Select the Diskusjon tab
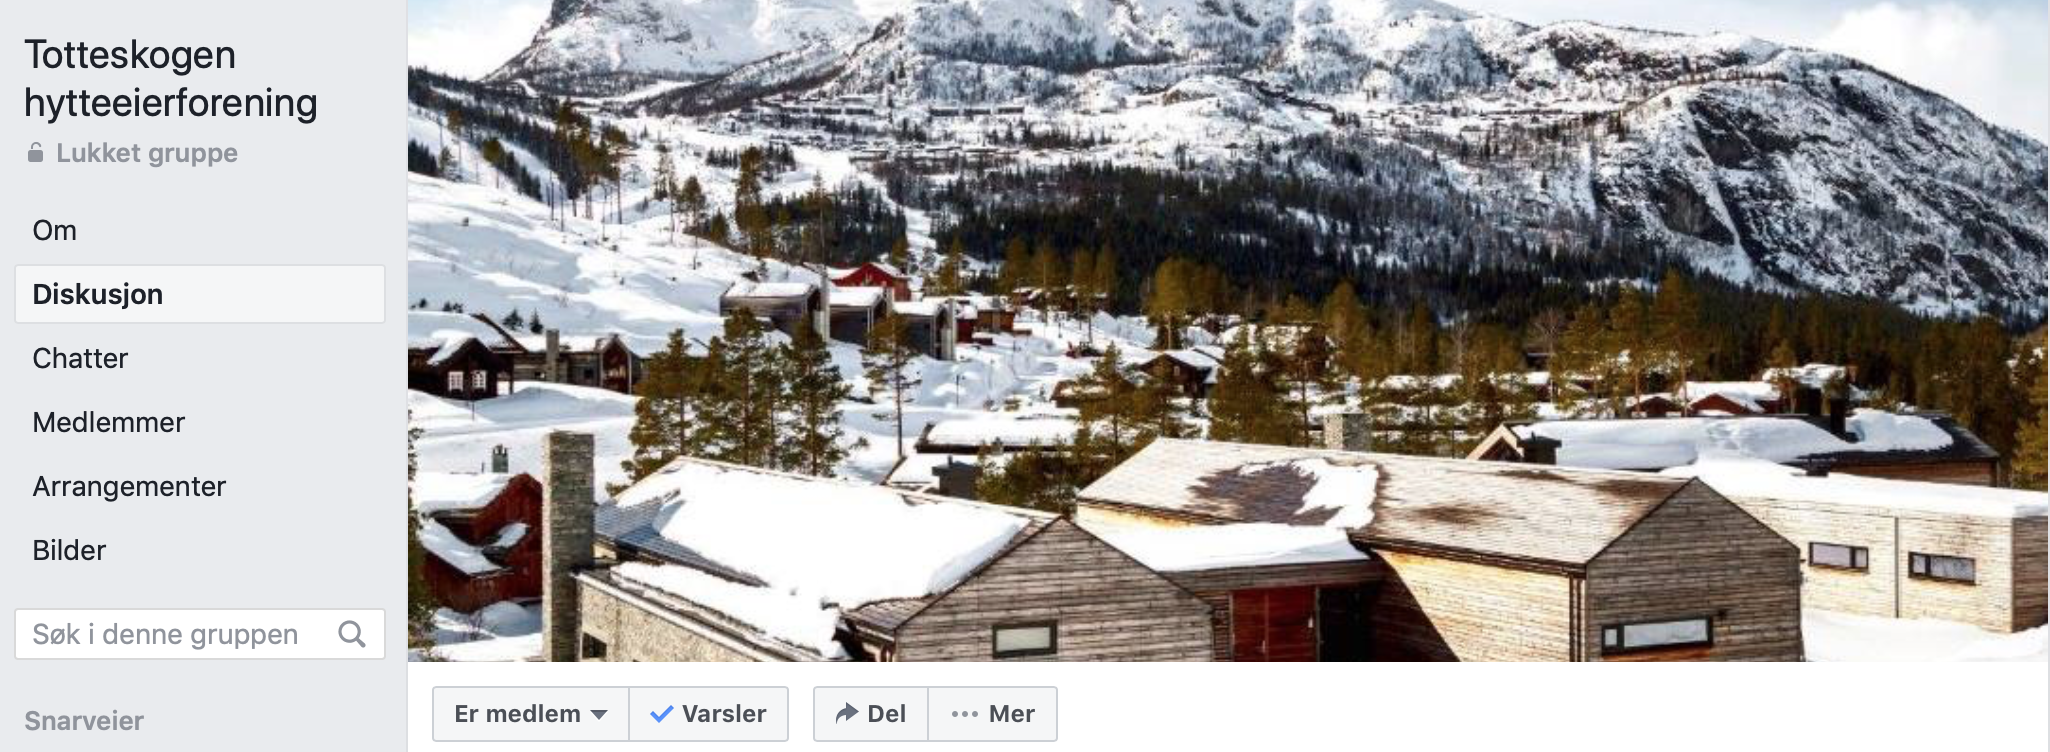 [200, 294]
